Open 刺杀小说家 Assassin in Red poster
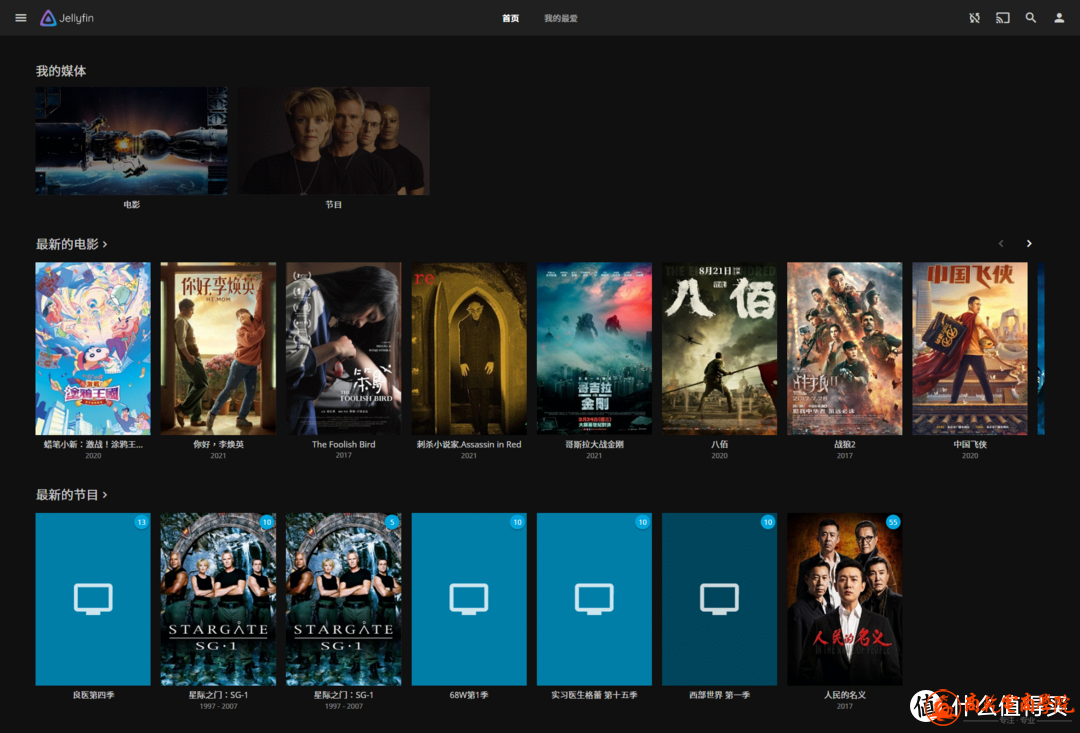This screenshot has width=1080, height=733. (469, 348)
